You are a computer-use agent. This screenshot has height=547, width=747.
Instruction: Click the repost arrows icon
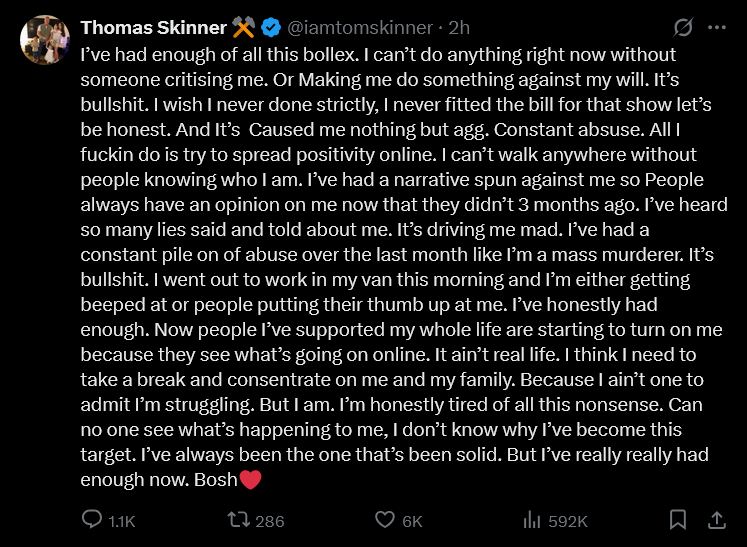click(239, 520)
